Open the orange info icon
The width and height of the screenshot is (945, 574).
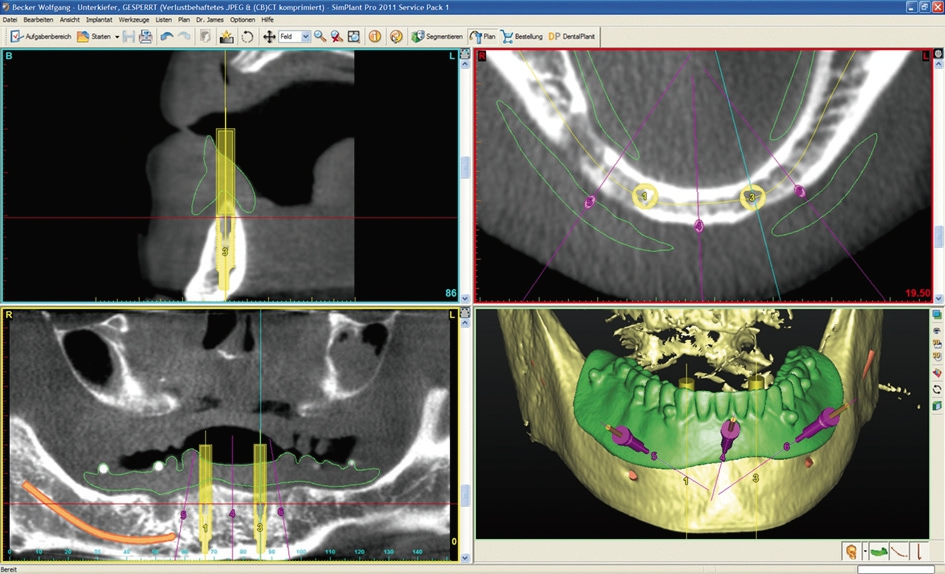click(375, 37)
